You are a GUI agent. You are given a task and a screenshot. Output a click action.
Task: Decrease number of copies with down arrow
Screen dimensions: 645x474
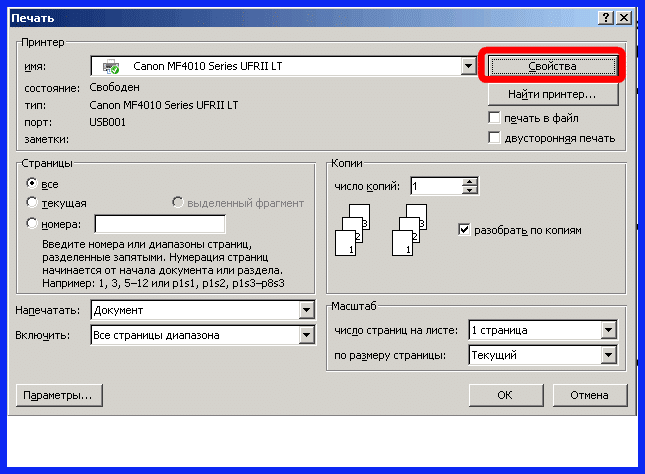pos(469,190)
